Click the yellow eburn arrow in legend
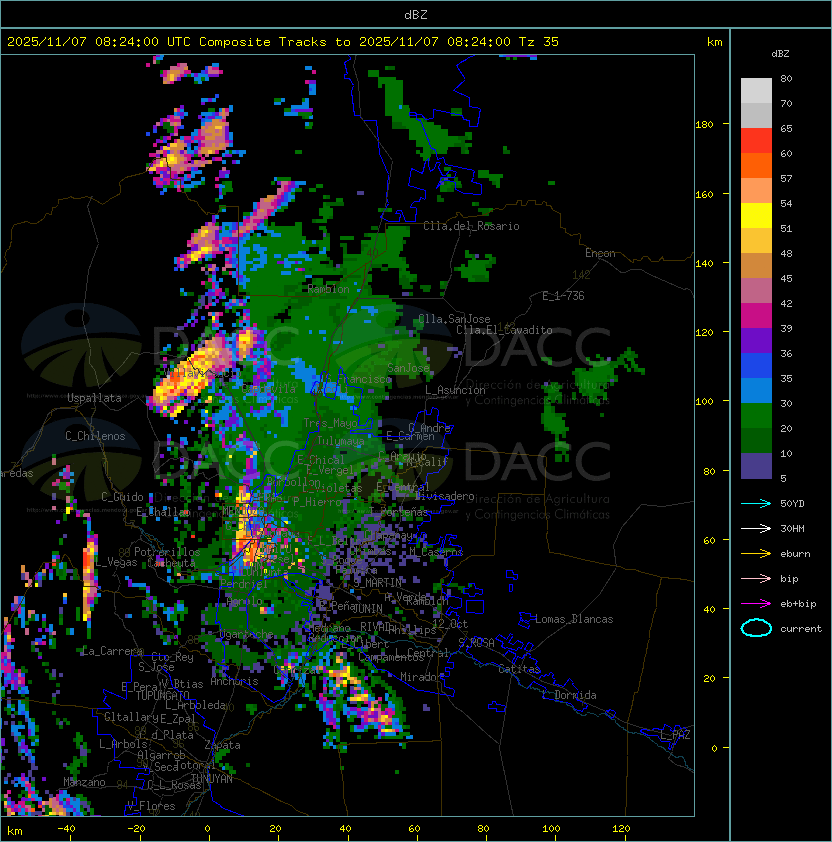The image size is (832, 842). (x=756, y=553)
